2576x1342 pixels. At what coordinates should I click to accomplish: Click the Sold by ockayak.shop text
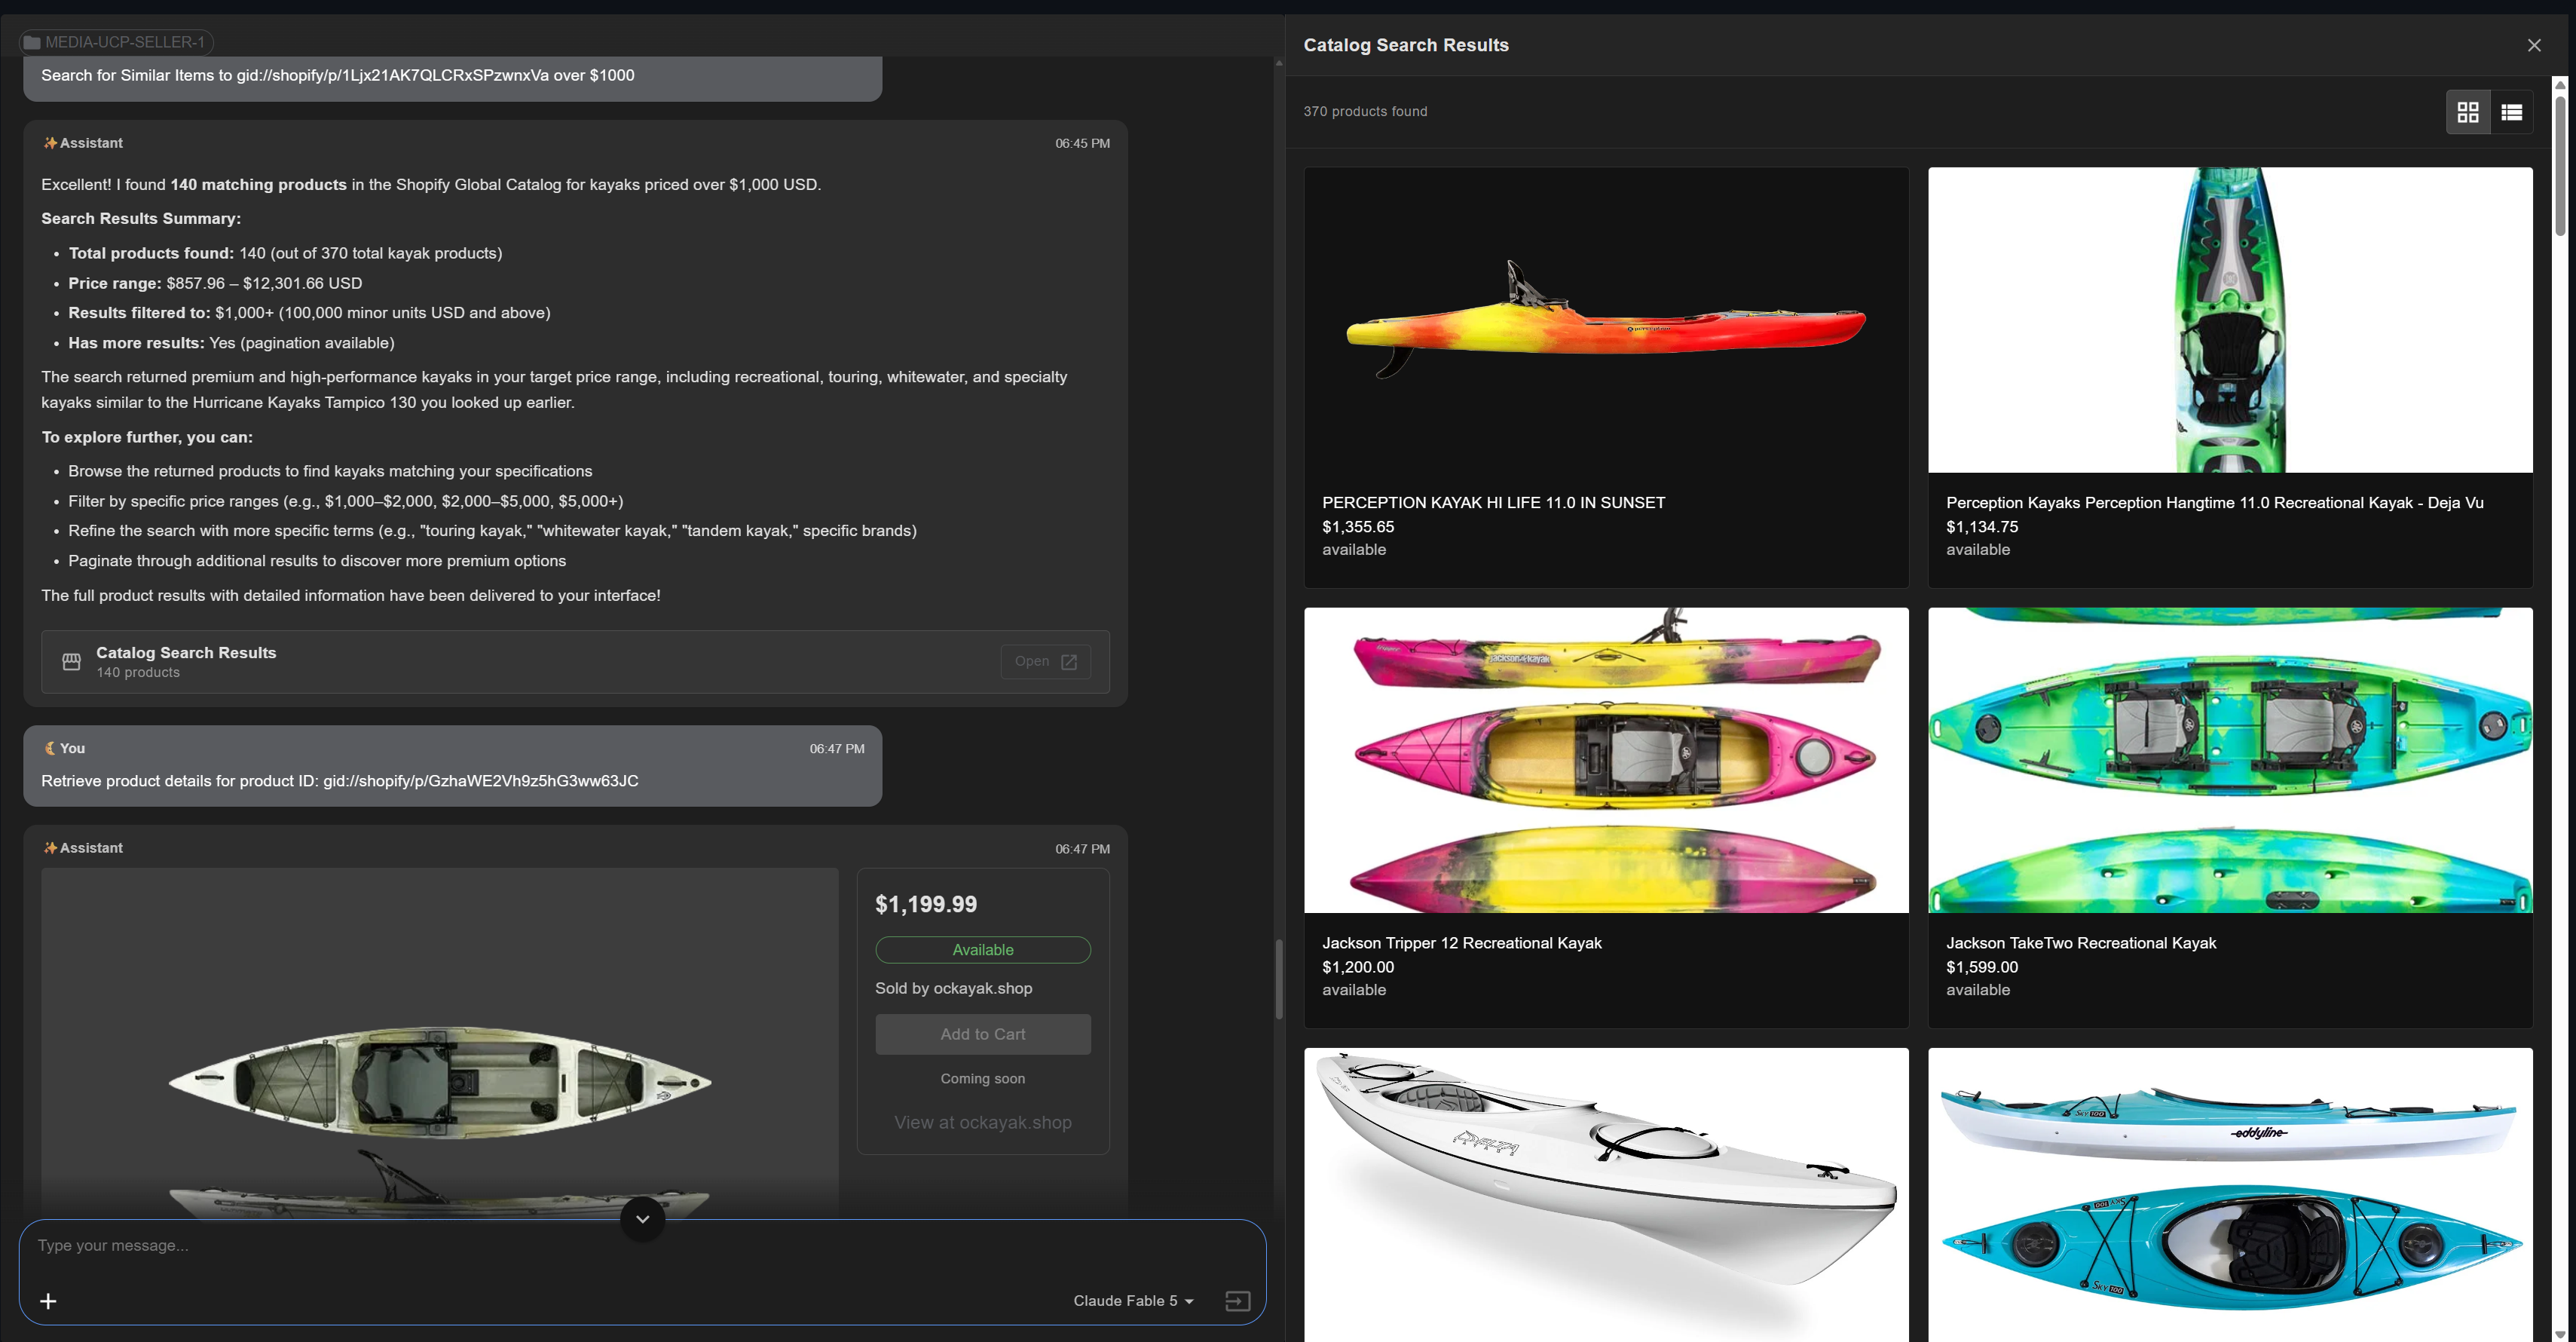pyautogui.click(x=953, y=988)
